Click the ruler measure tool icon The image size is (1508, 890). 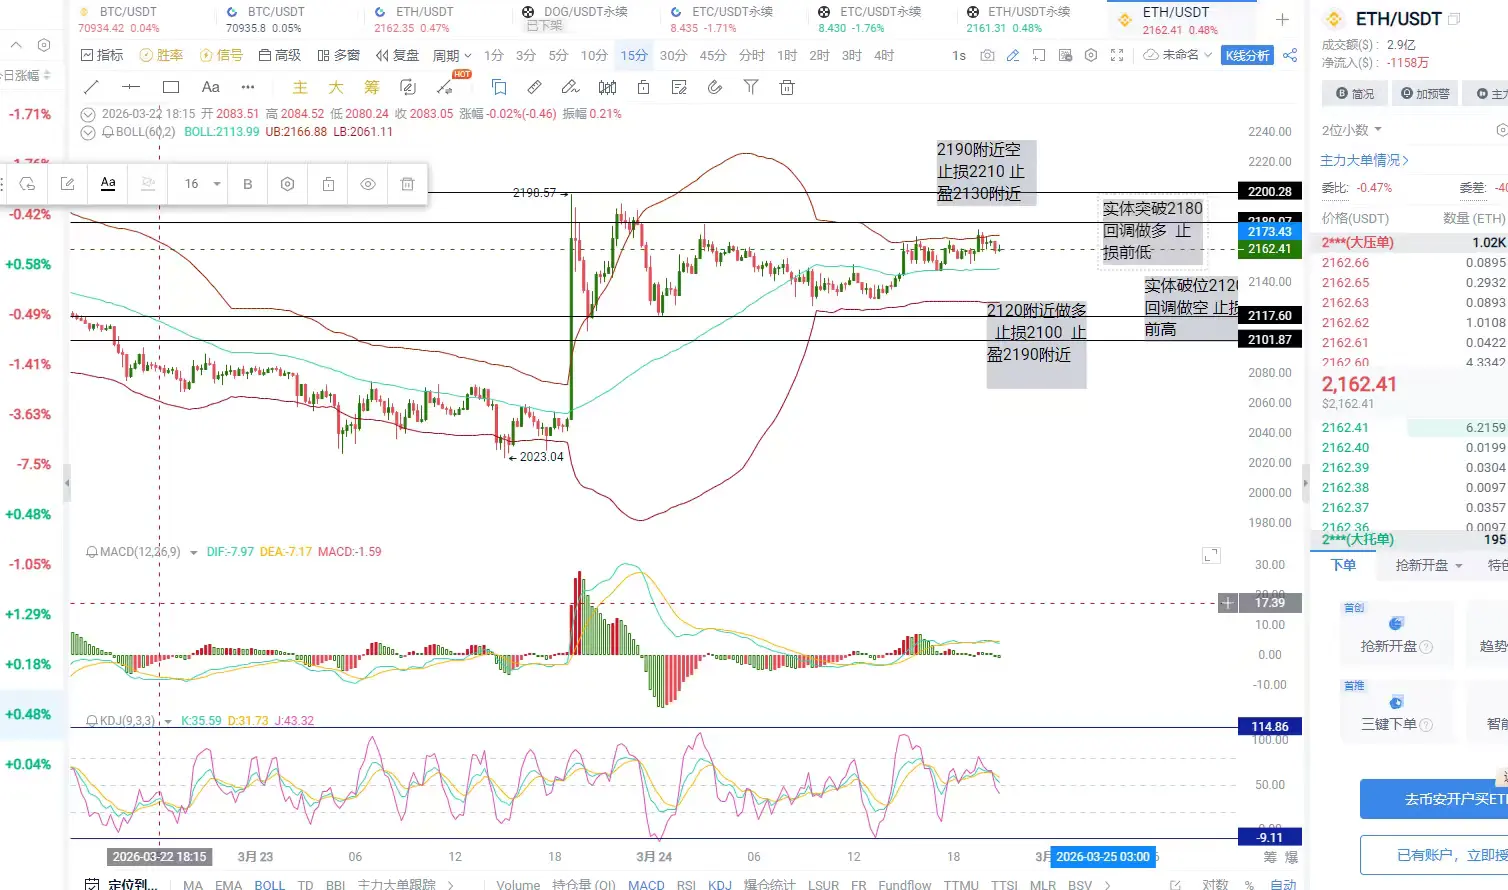click(535, 87)
